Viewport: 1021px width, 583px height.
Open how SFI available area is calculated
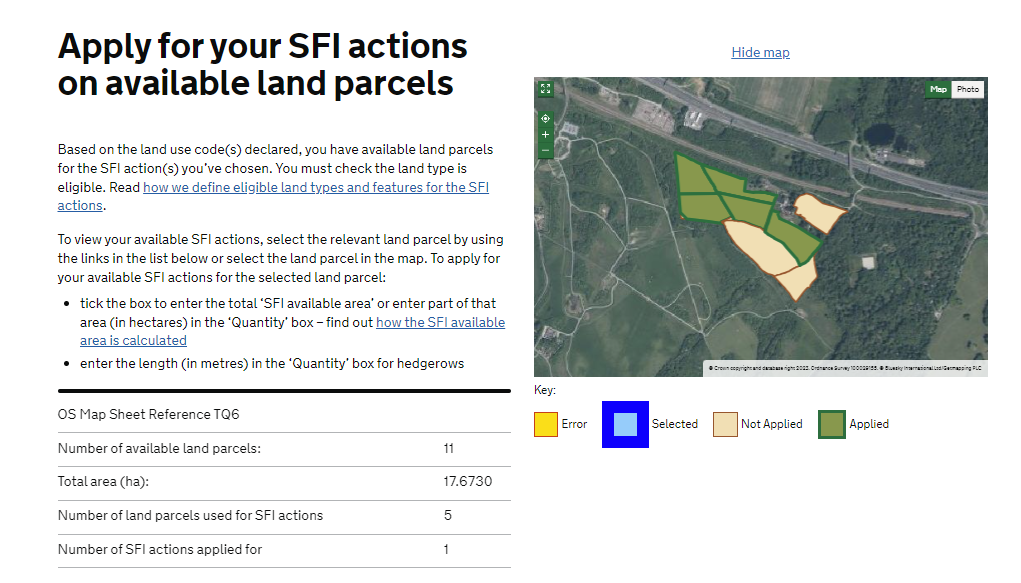tap(440, 322)
